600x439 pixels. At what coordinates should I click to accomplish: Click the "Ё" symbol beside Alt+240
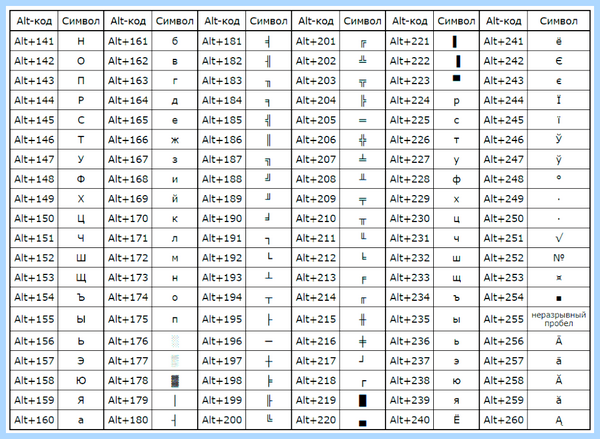point(456,420)
